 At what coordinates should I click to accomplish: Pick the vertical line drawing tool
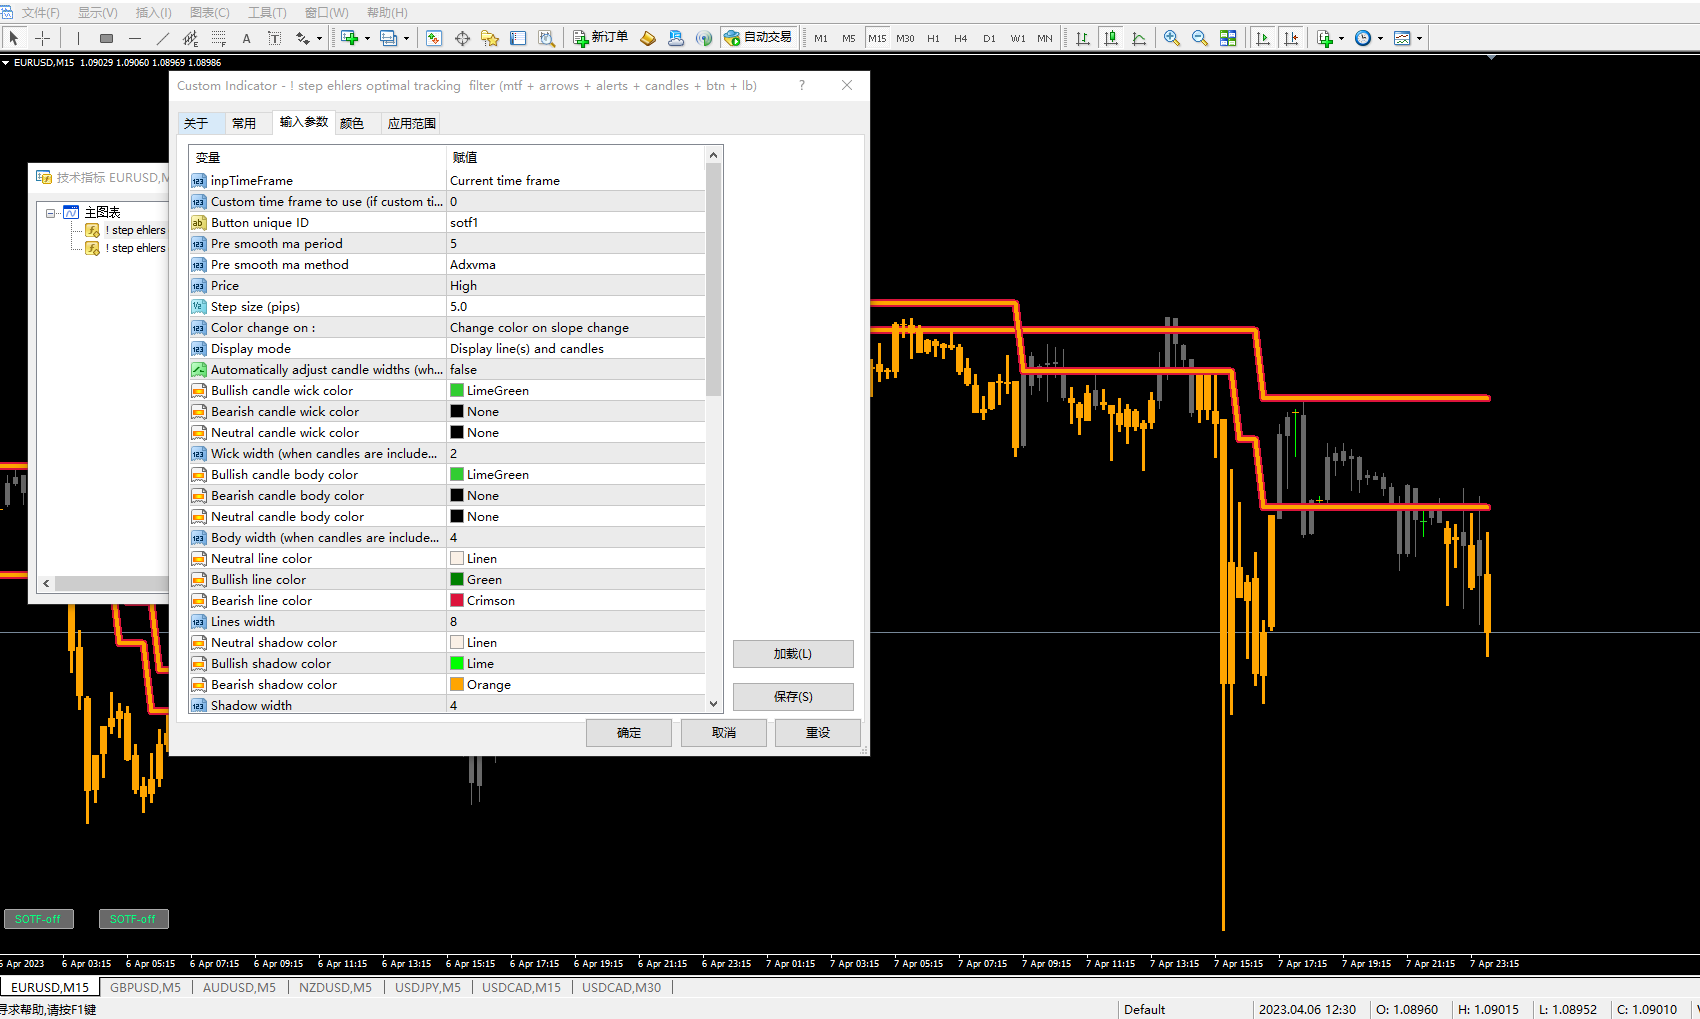point(78,38)
